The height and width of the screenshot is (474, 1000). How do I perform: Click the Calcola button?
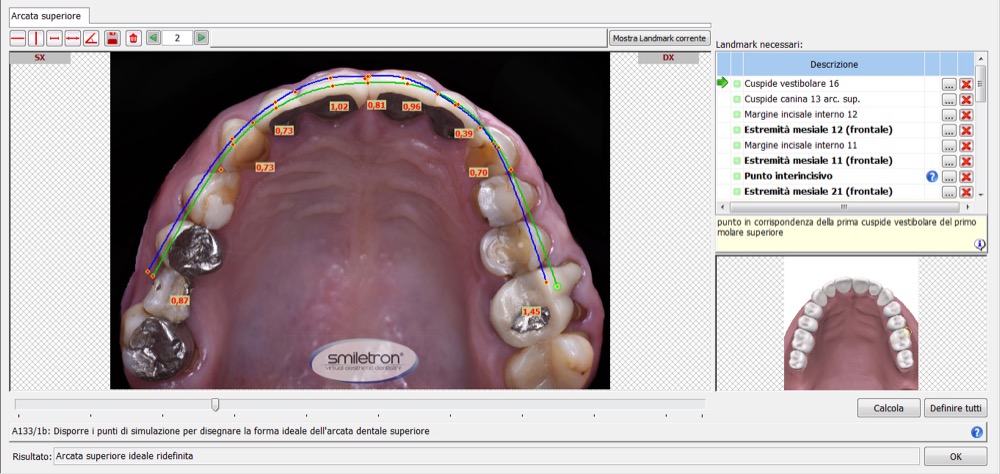888,408
